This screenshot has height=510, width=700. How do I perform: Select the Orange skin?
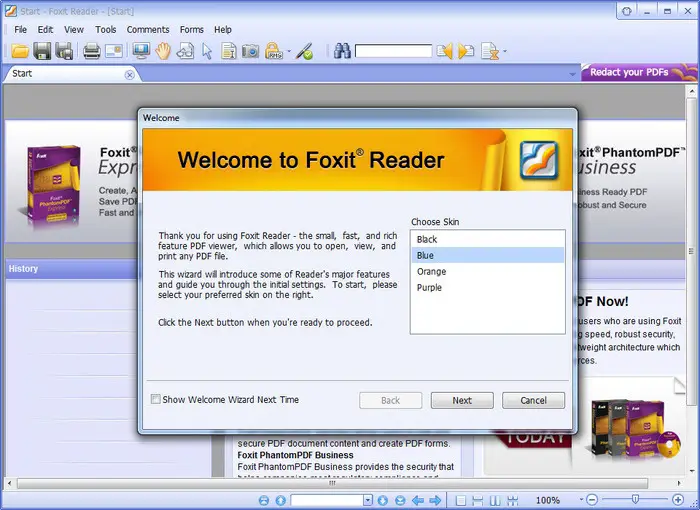[488, 272]
